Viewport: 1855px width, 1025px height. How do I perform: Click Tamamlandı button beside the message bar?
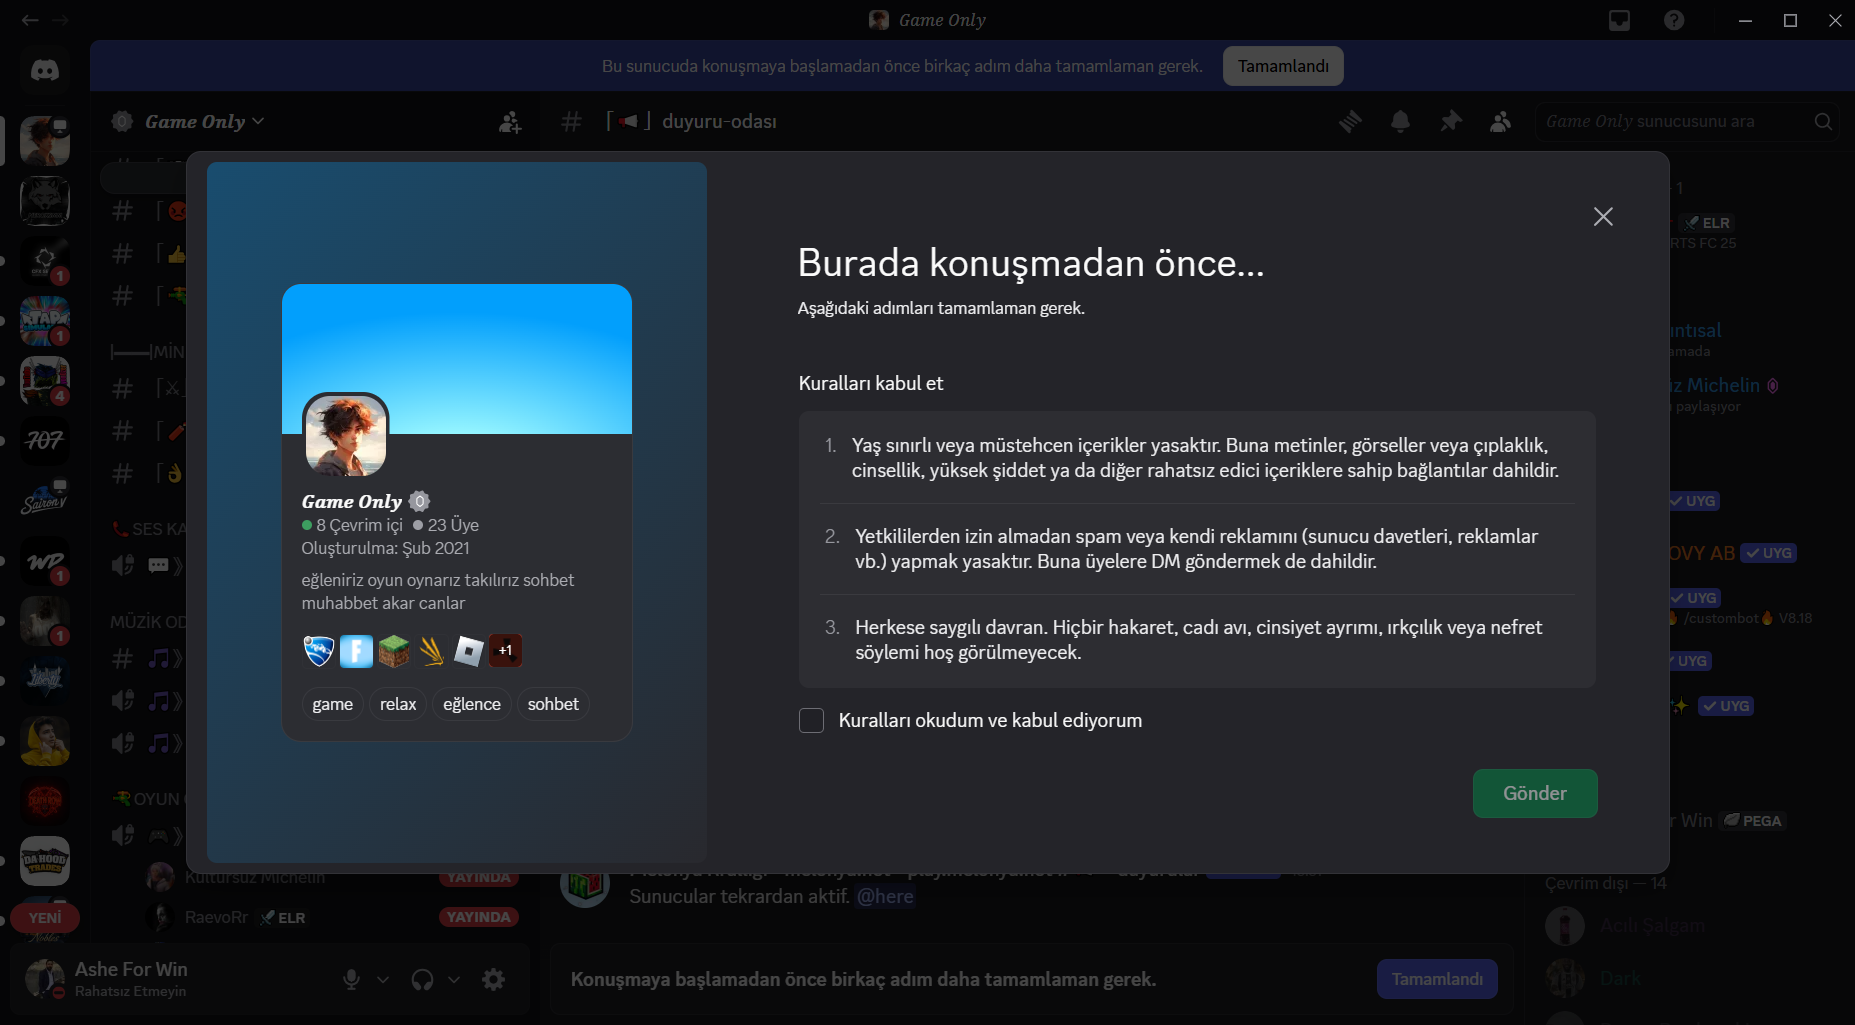(1437, 979)
